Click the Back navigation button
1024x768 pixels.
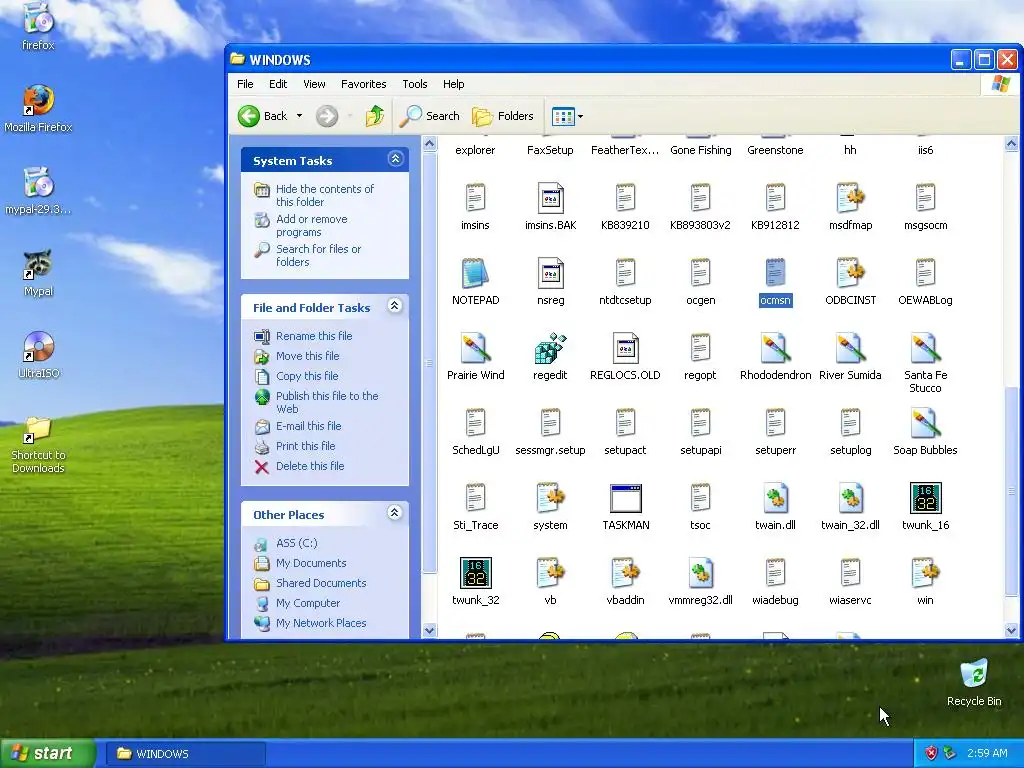(263, 116)
